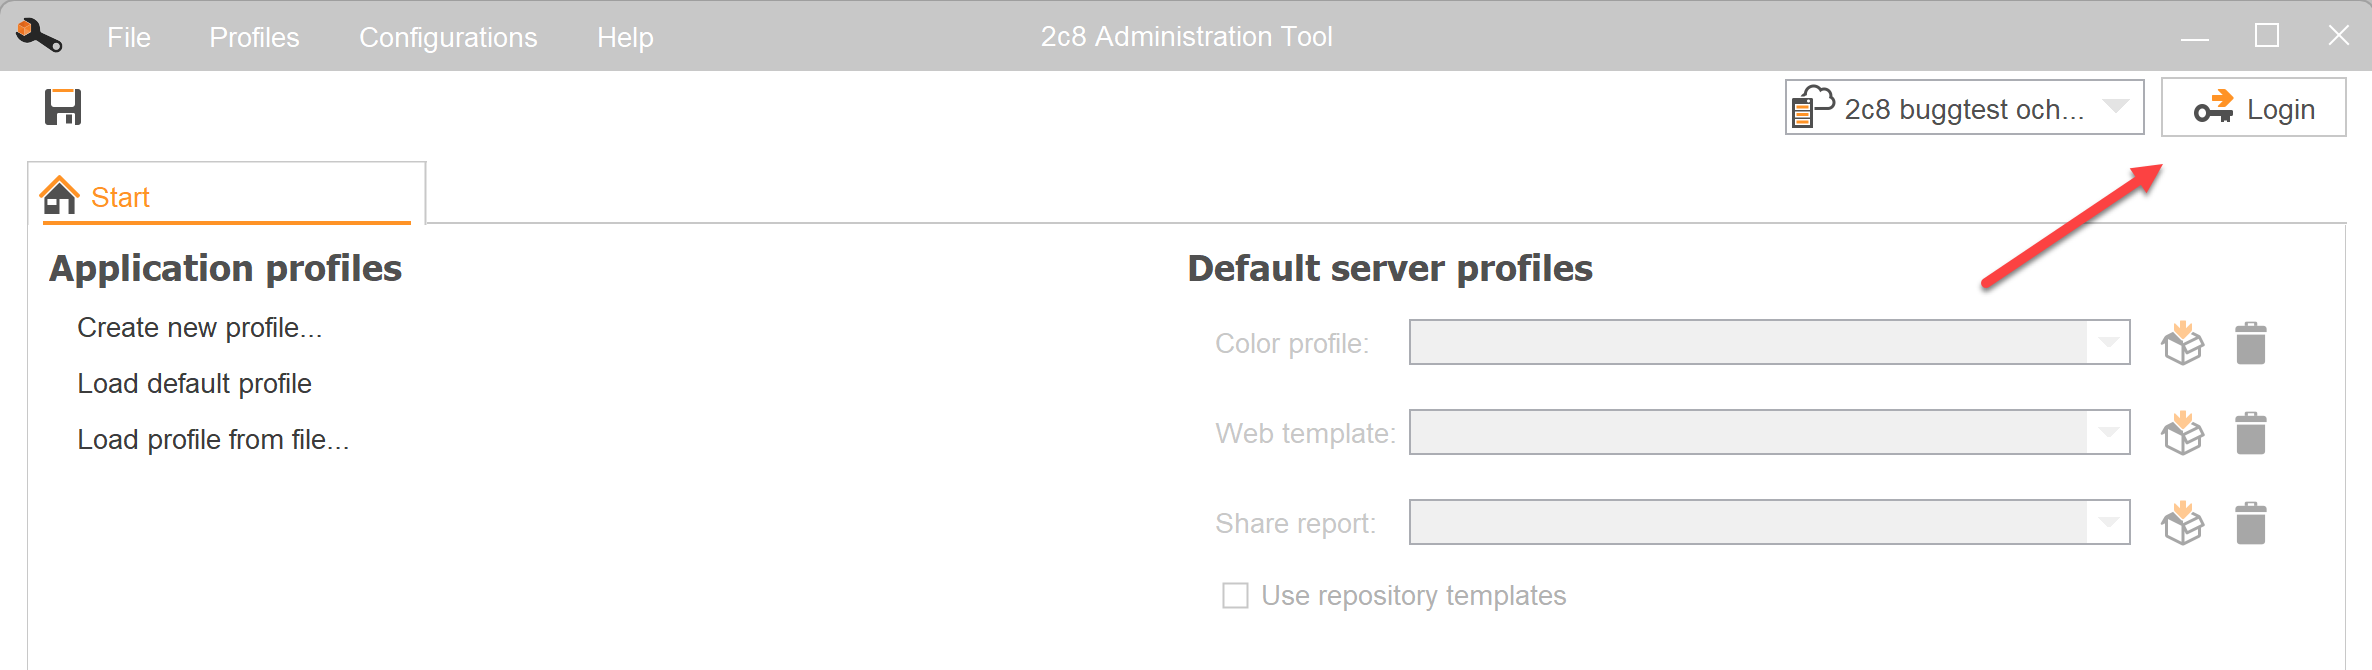Open the Color profile dropdown

(2108, 343)
